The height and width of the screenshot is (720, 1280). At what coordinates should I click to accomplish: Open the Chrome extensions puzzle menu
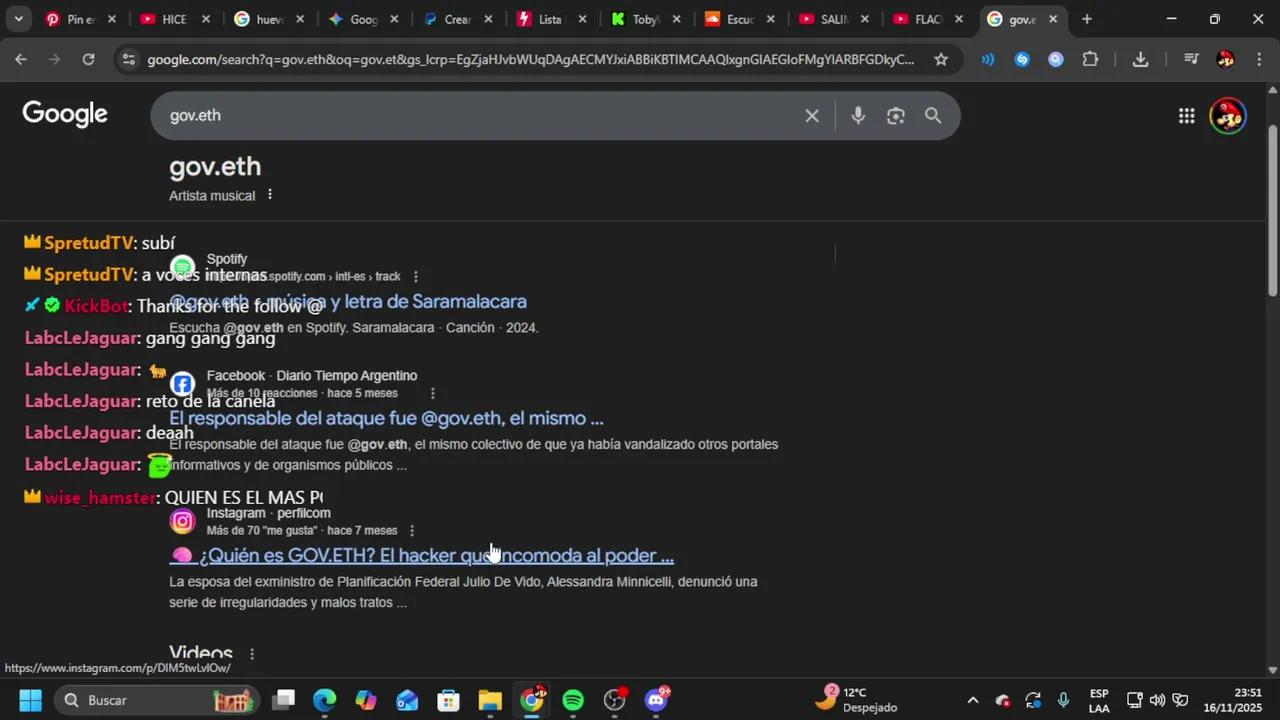tap(1091, 59)
